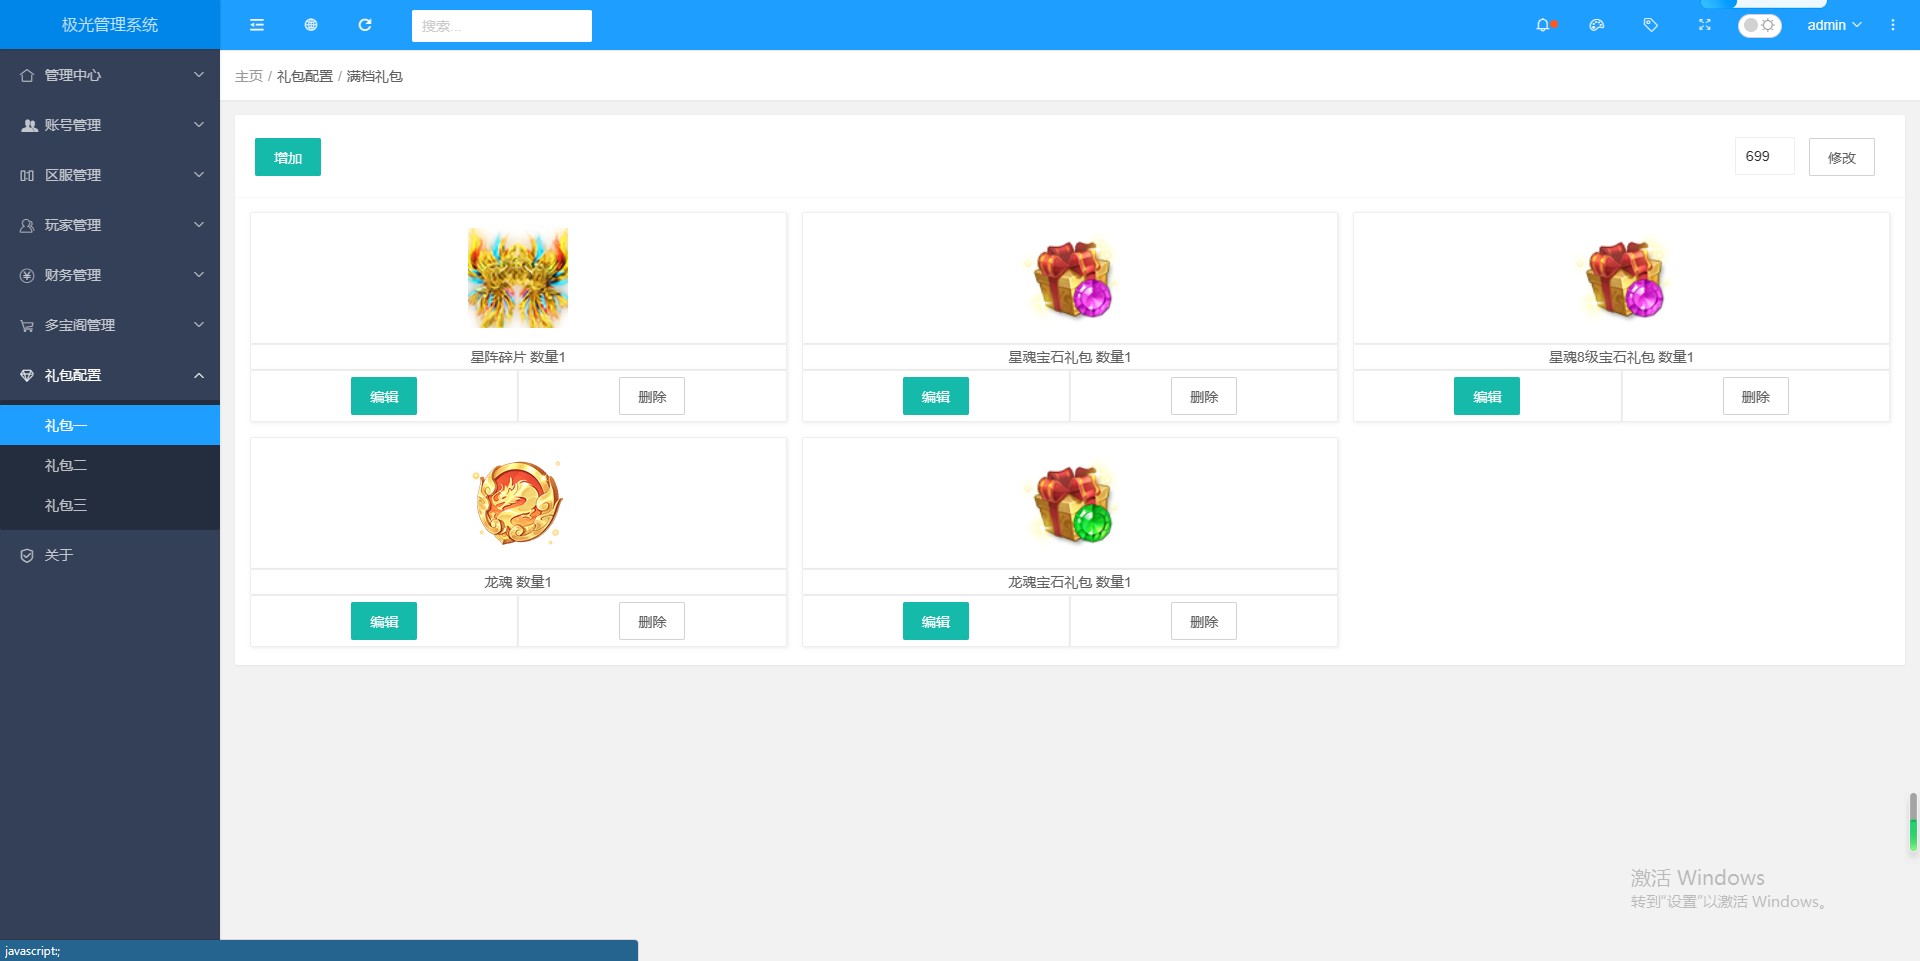Expand 管理中心 sidebar menu

(x=110, y=75)
